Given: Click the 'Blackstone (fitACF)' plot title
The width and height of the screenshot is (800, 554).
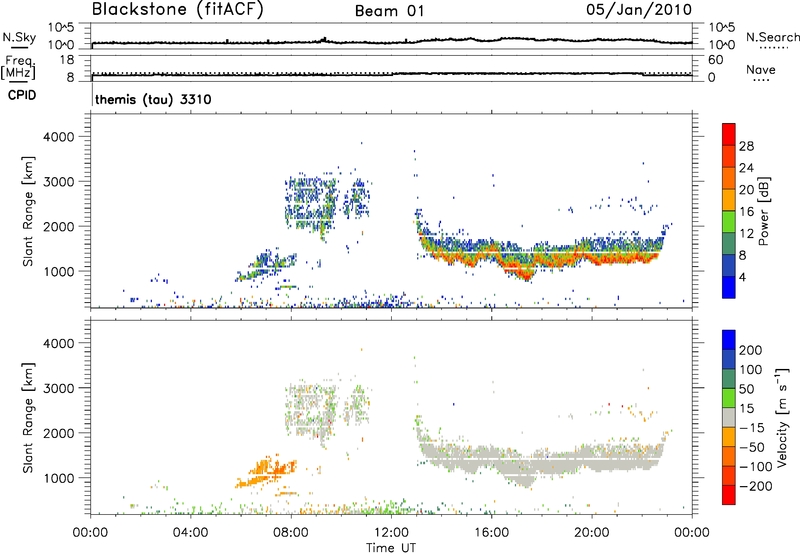Looking at the screenshot, I should 178,9.
